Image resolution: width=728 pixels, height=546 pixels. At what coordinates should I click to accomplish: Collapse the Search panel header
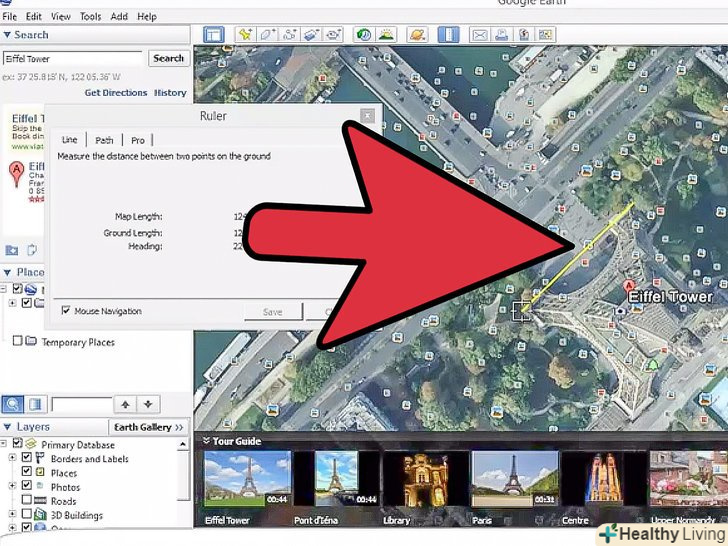point(7,35)
